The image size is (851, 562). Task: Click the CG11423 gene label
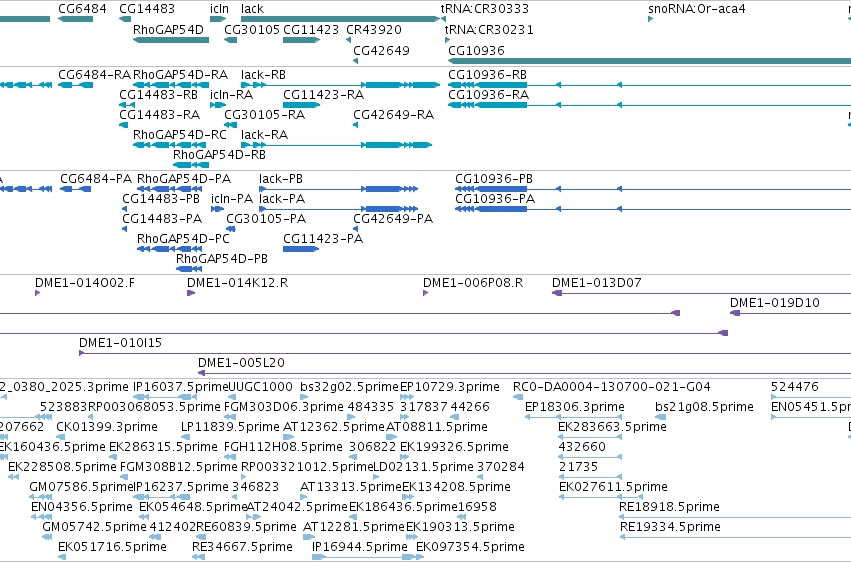[x=311, y=30]
